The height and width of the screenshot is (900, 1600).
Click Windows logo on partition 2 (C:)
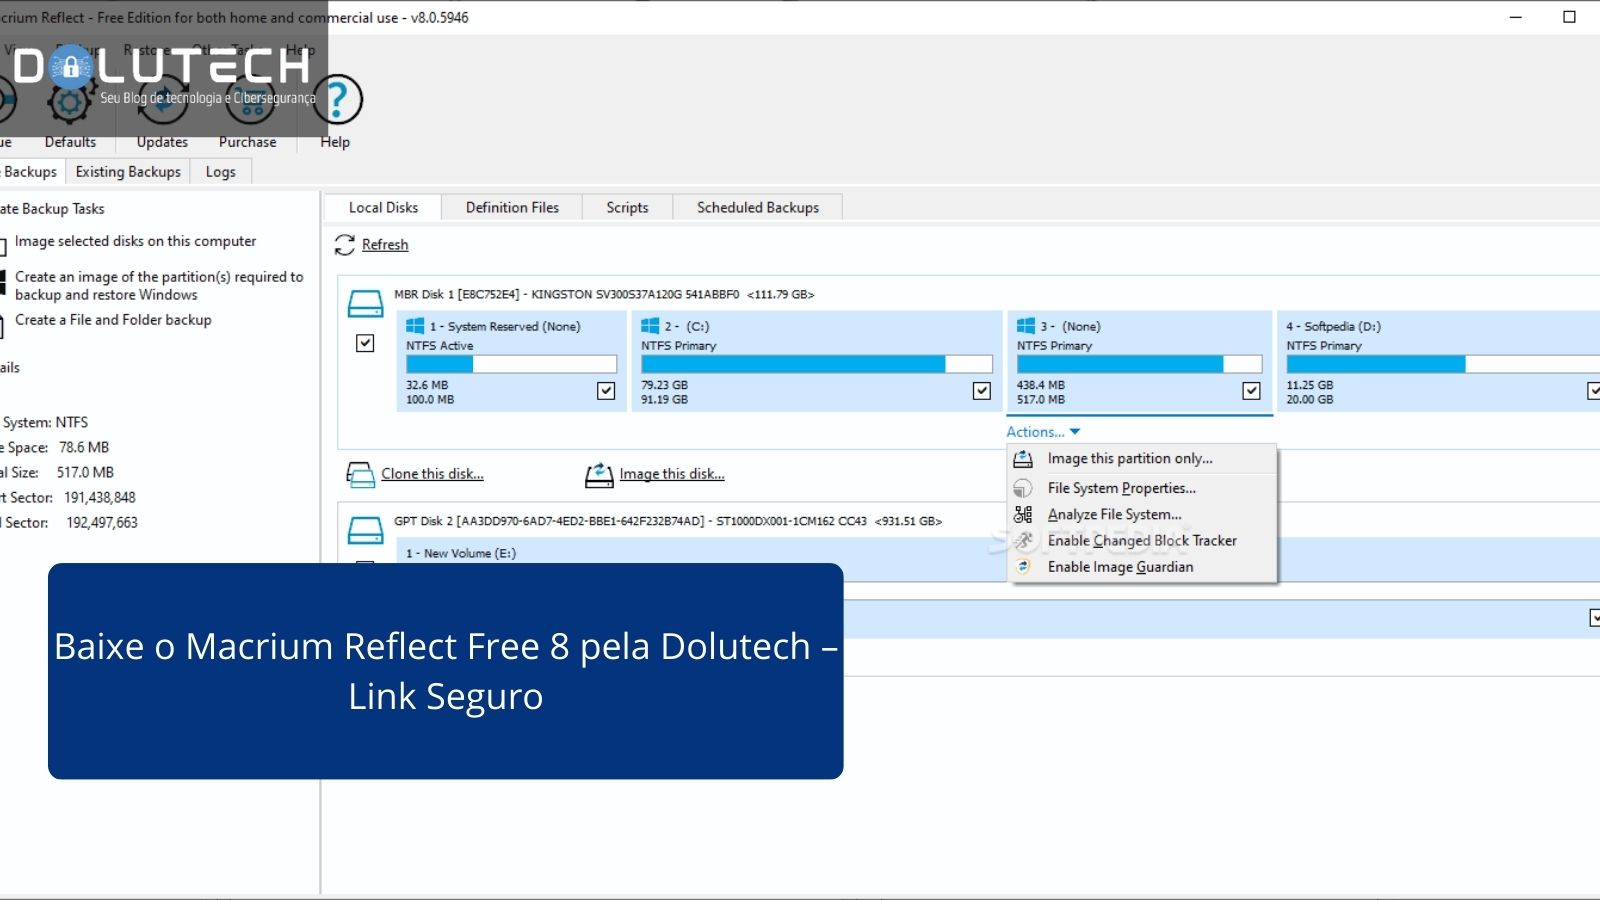(650, 326)
